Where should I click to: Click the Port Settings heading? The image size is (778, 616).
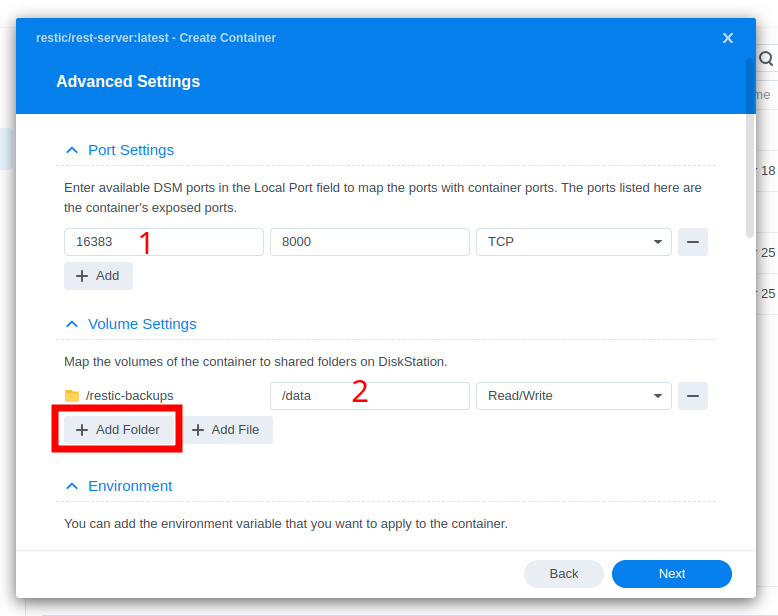(131, 150)
